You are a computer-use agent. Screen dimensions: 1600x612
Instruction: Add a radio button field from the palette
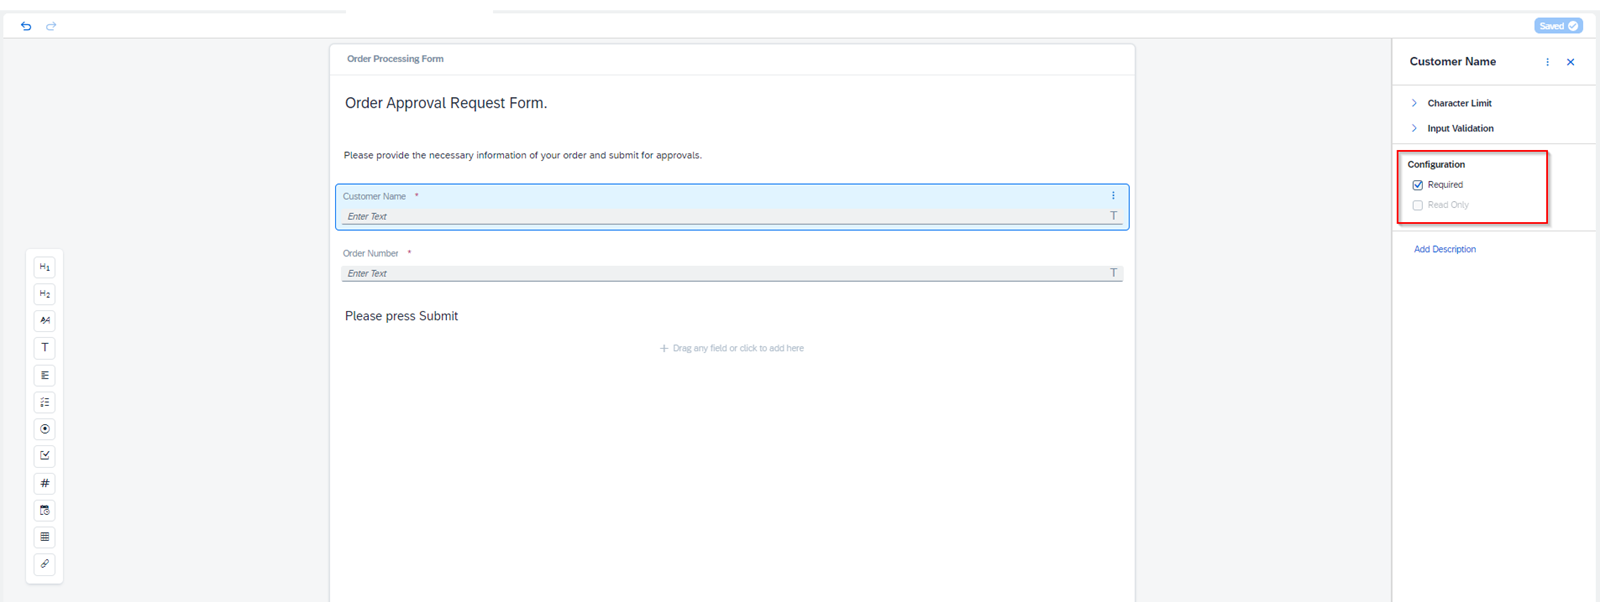pyautogui.click(x=45, y=429)
